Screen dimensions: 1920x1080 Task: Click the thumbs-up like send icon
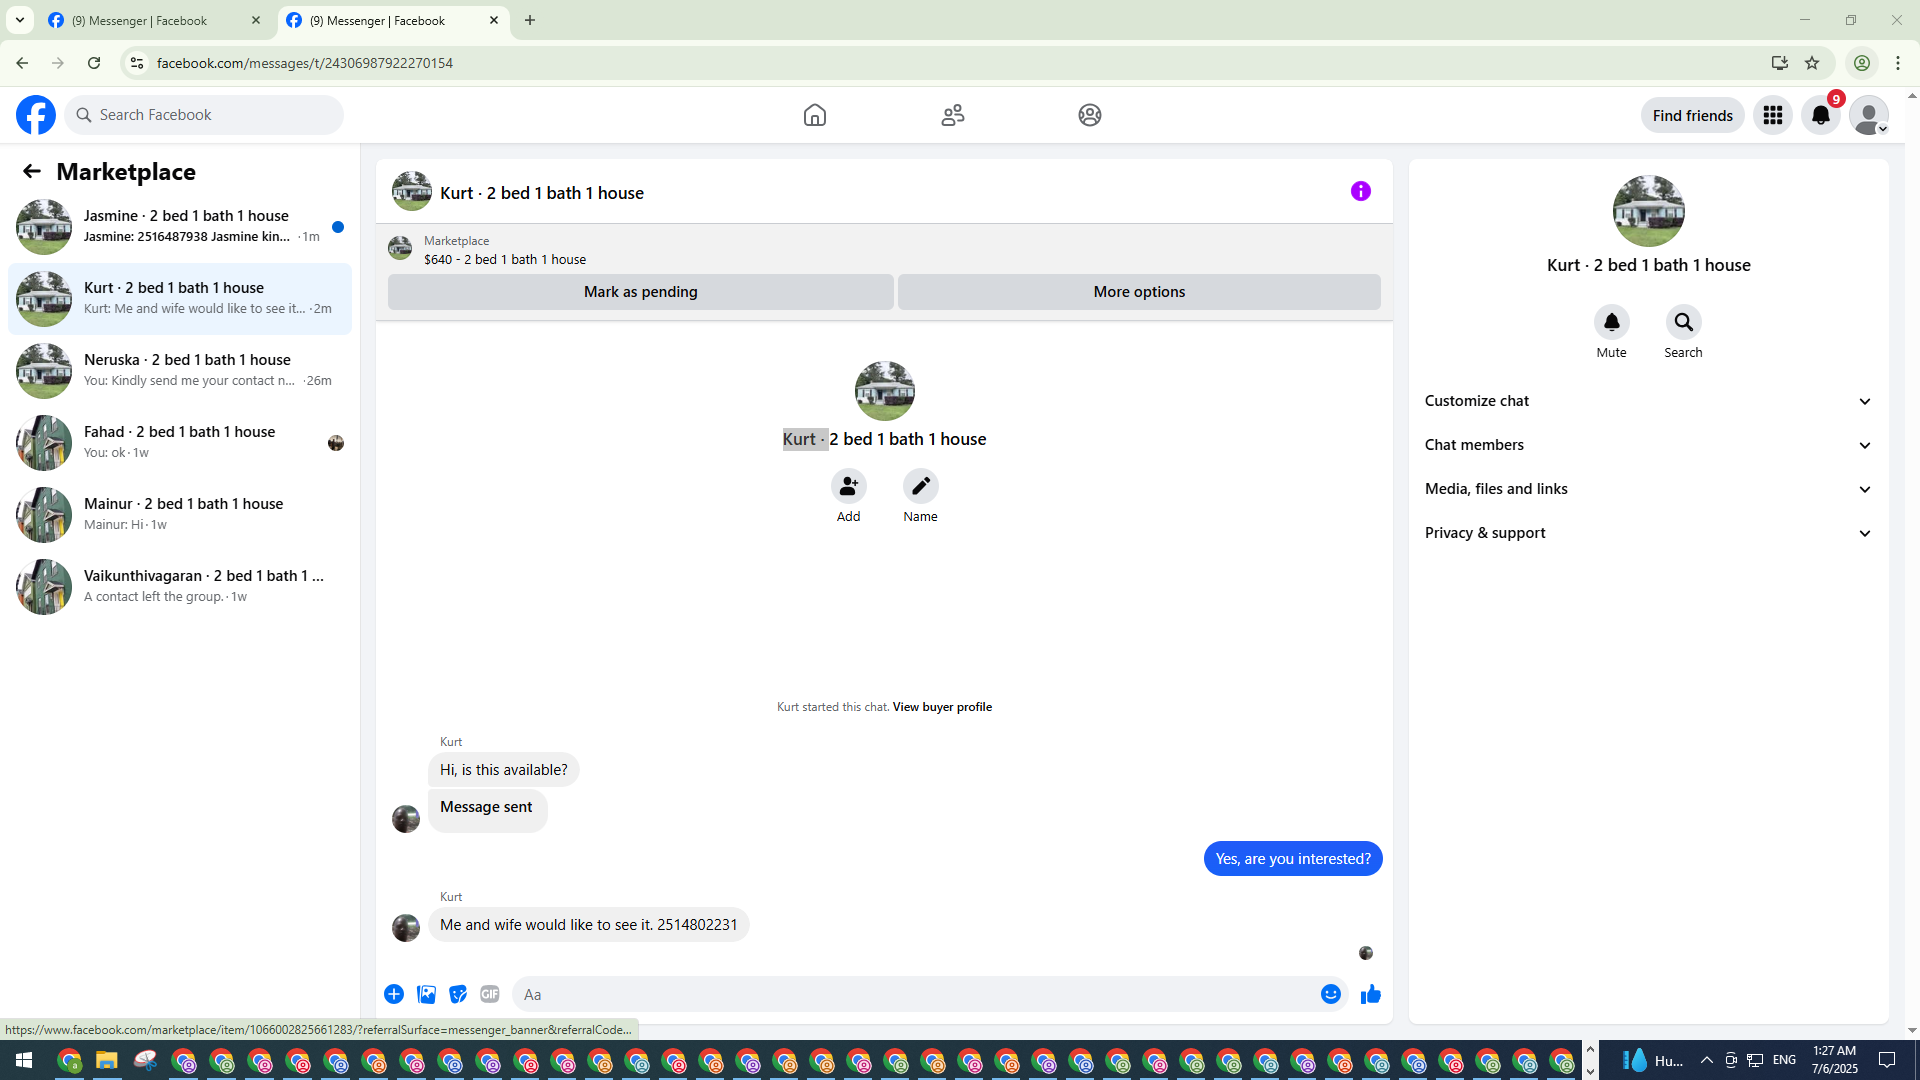pos(1370,994)
